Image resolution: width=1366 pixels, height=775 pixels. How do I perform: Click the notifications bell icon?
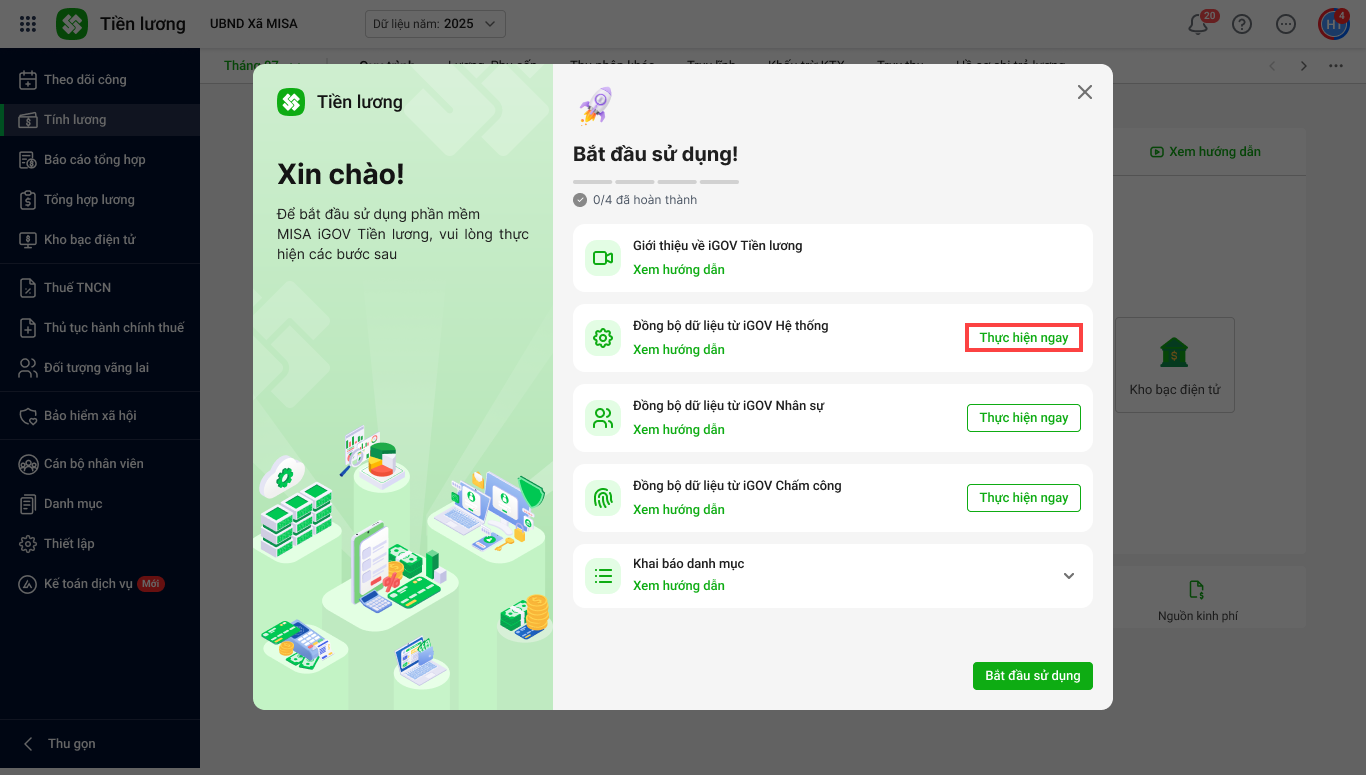click(1197, 25)
